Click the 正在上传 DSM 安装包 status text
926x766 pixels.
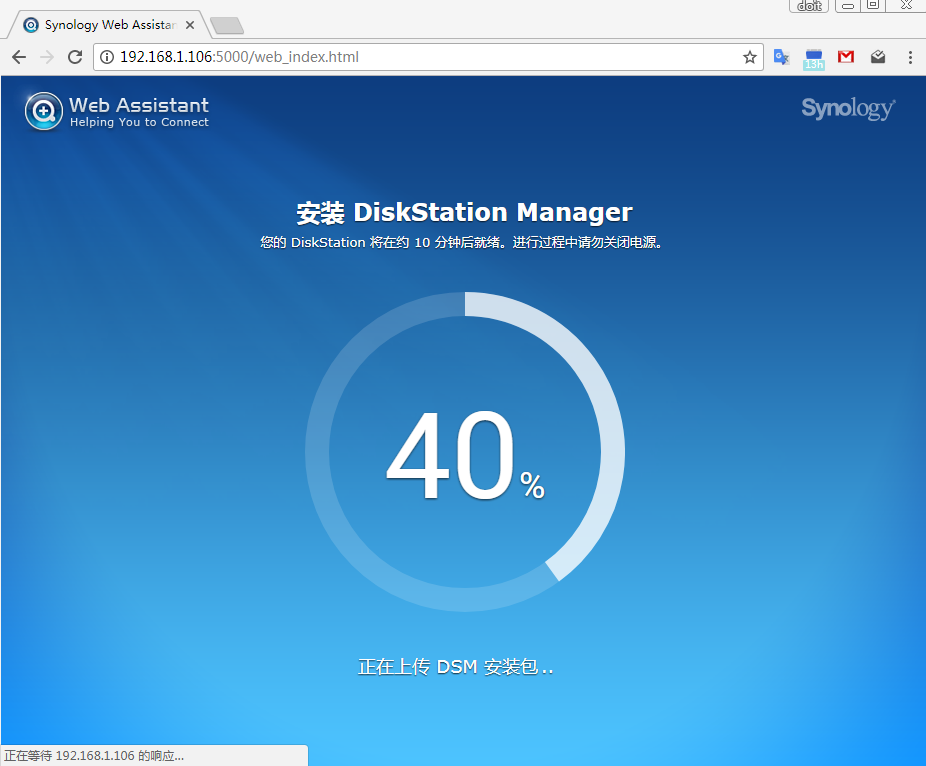pos(456,667)
